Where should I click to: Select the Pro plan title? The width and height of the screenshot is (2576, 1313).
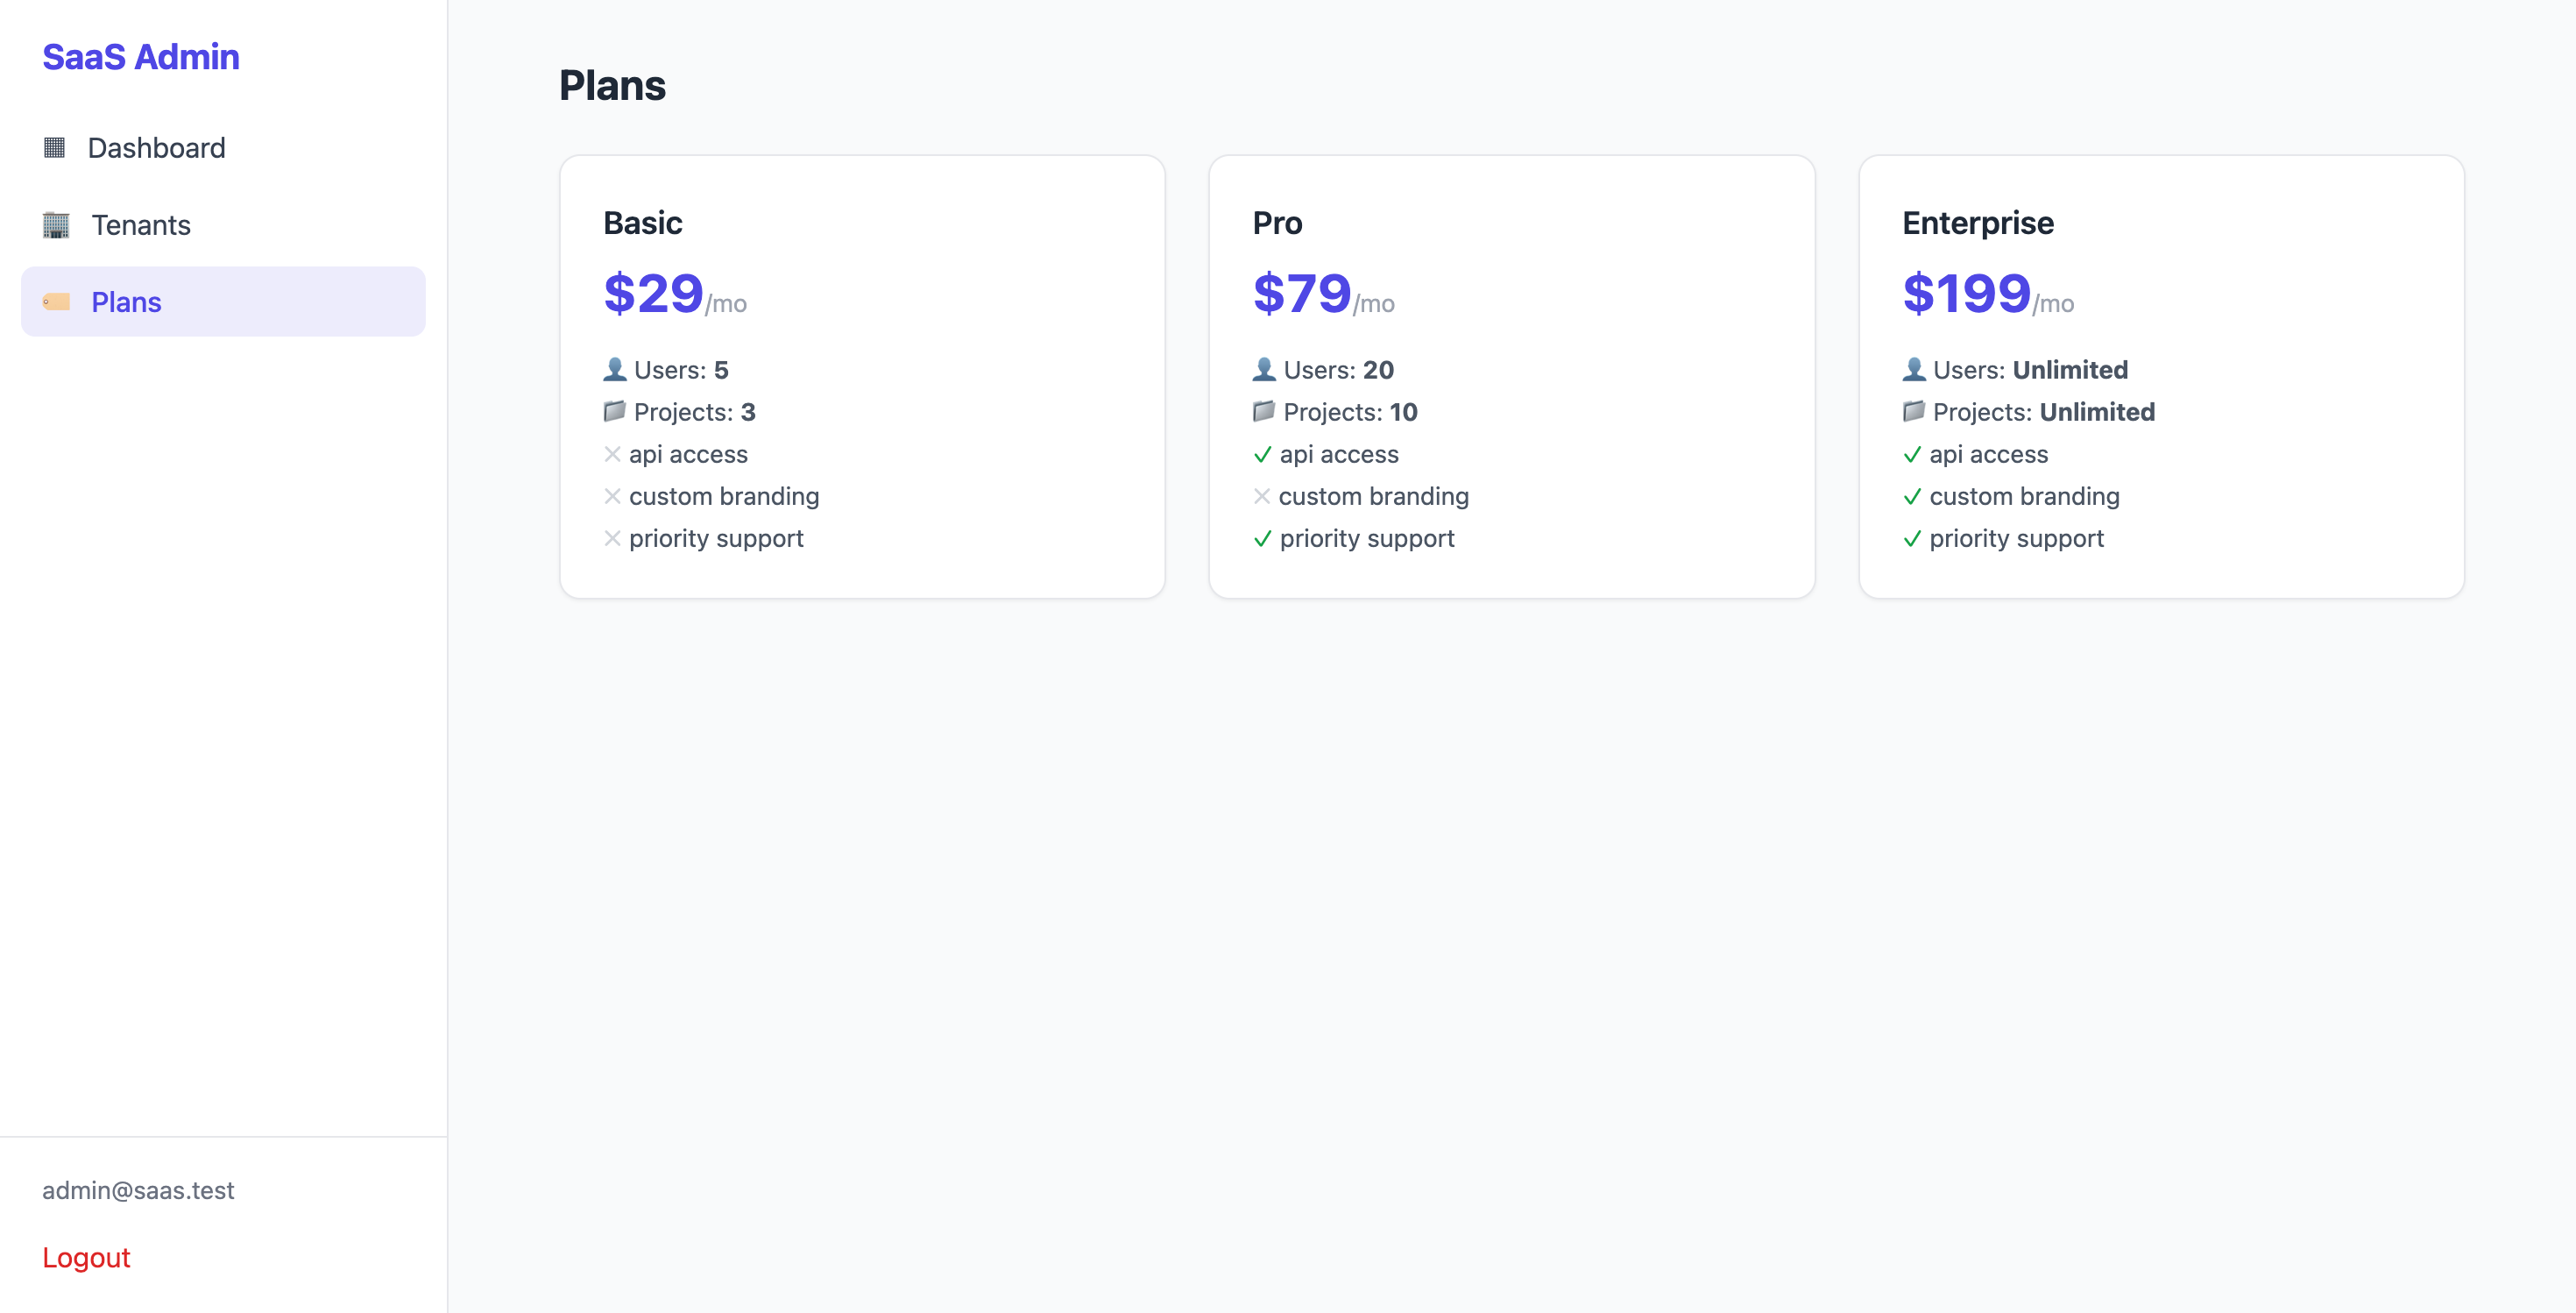click(x=1277, y=223)
